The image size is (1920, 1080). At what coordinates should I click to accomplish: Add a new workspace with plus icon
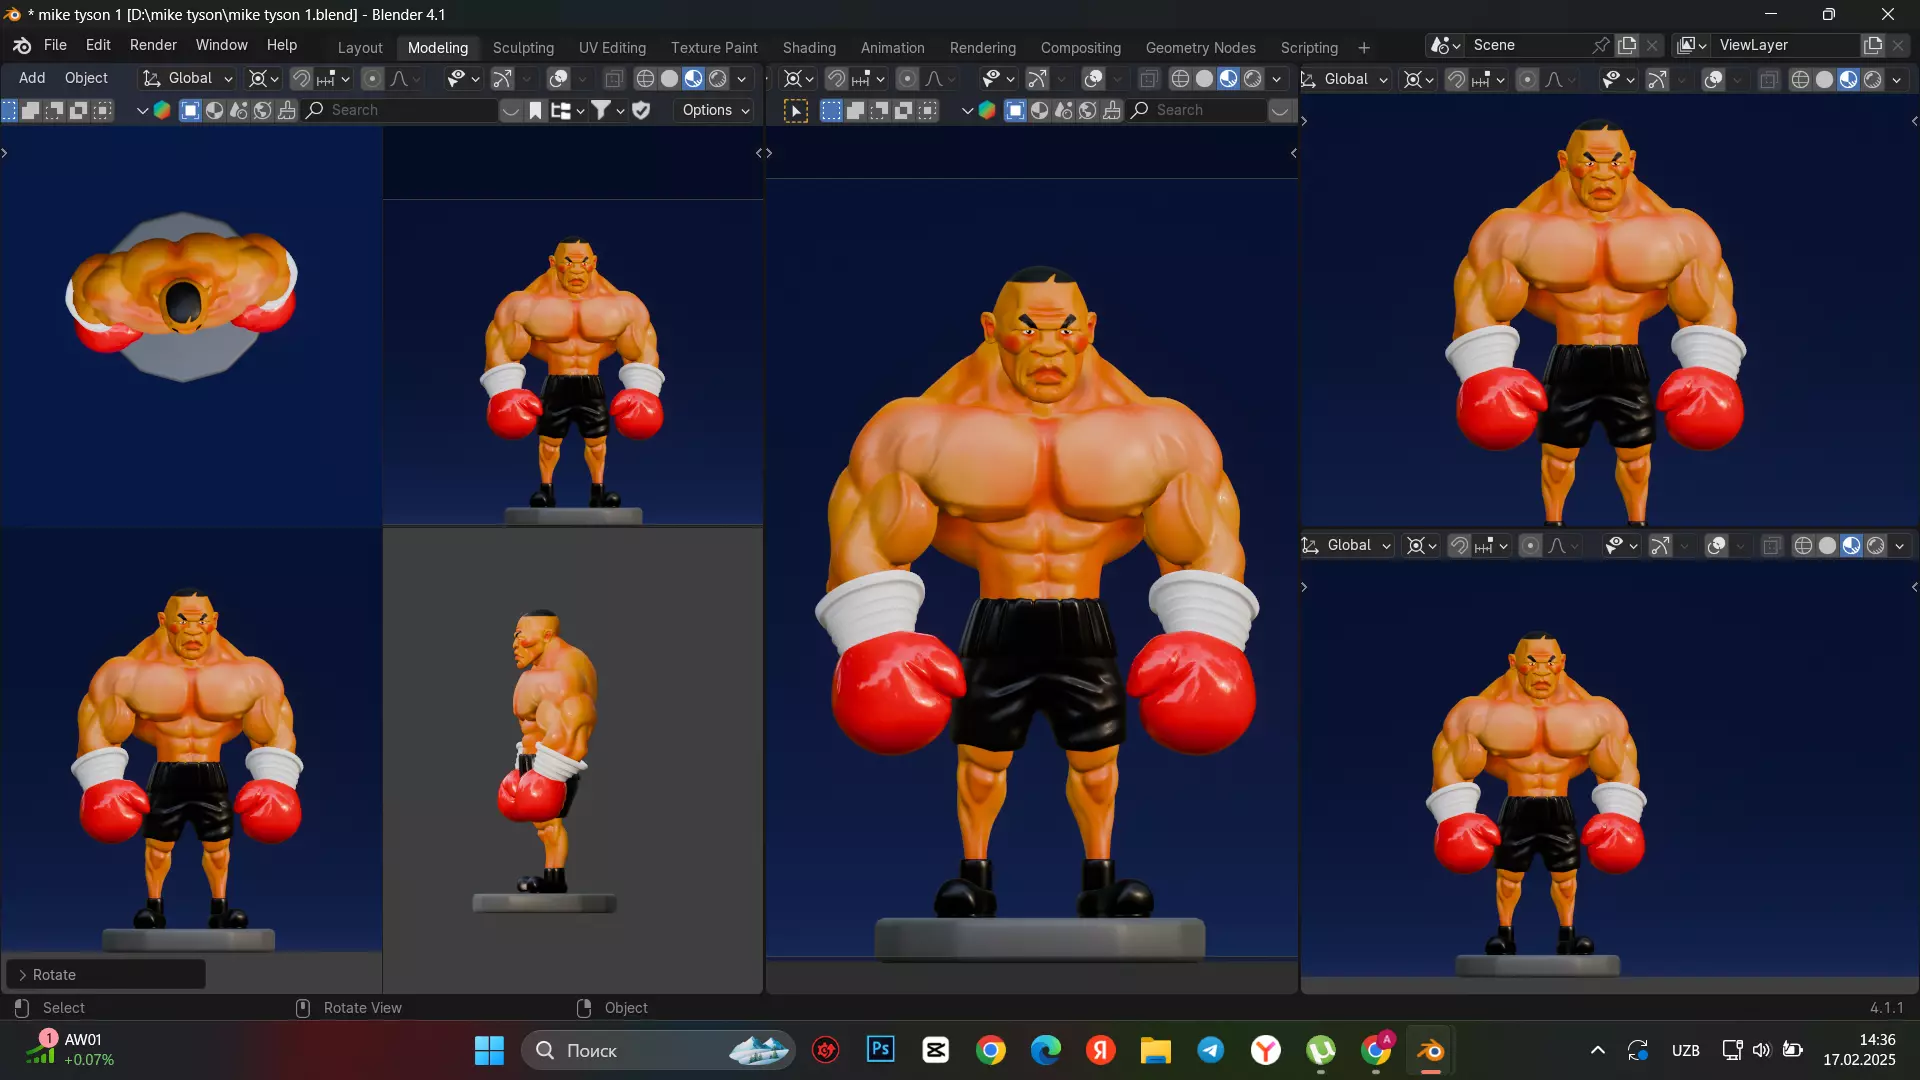click(x=1364, y=47)
